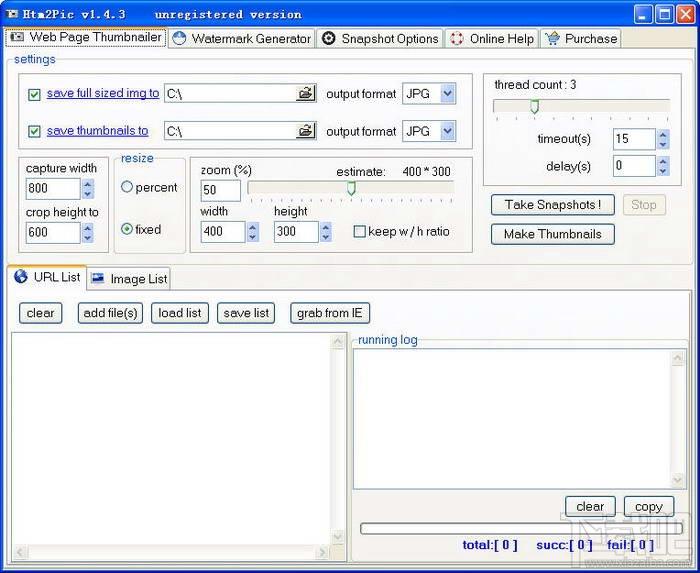Select the percent resize radio button
This screenshot has width=700, height=573.
pos(127,187)
